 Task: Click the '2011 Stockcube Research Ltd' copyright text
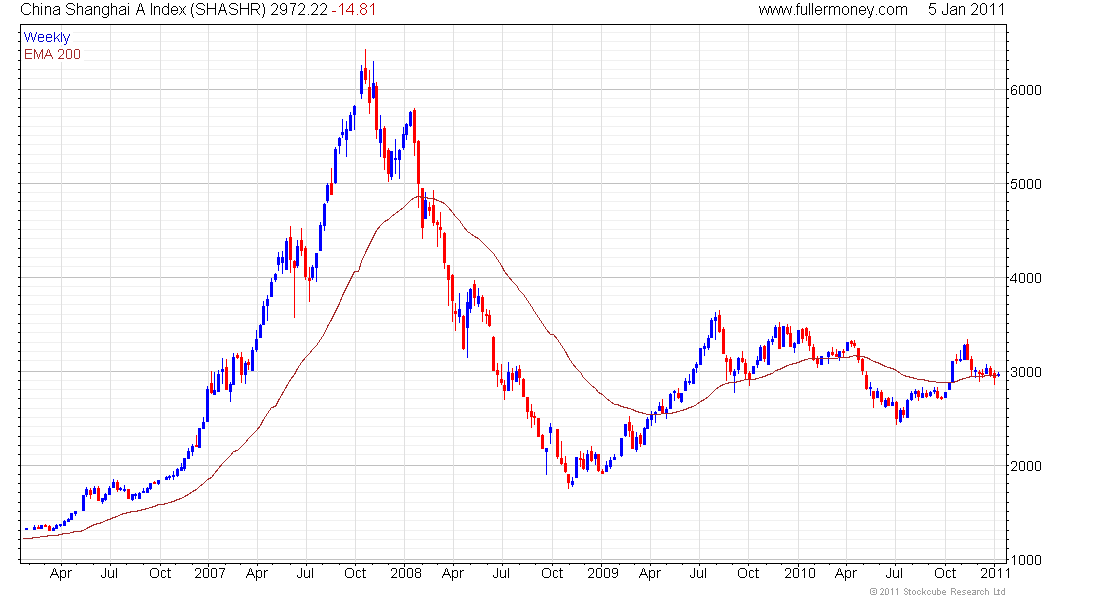tap(937, 592)
